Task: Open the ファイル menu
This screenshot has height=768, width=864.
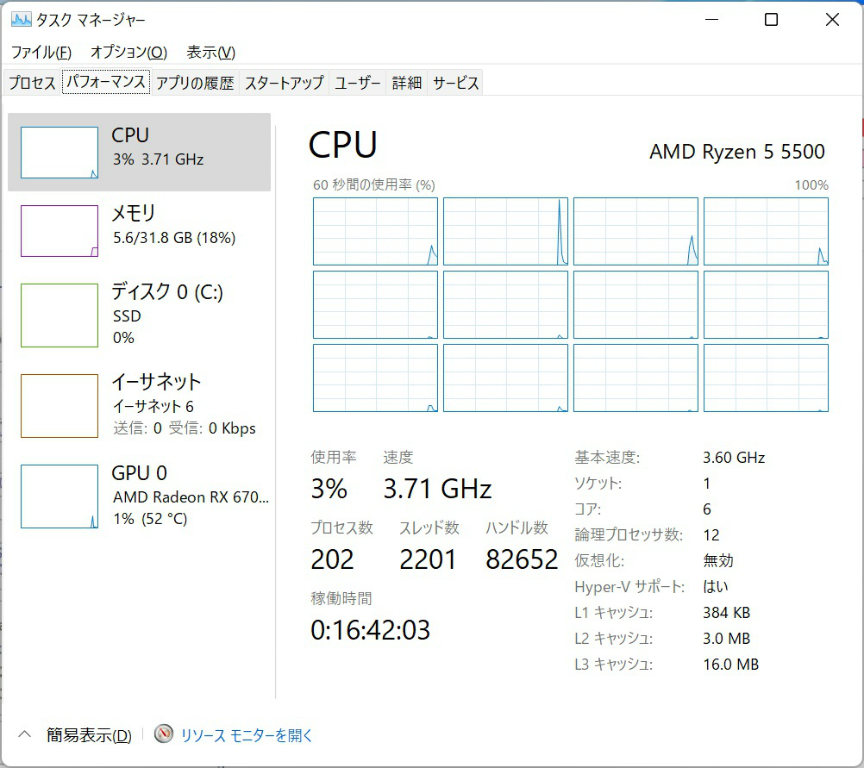Action: pyautogui.click(x=41, y=52)
